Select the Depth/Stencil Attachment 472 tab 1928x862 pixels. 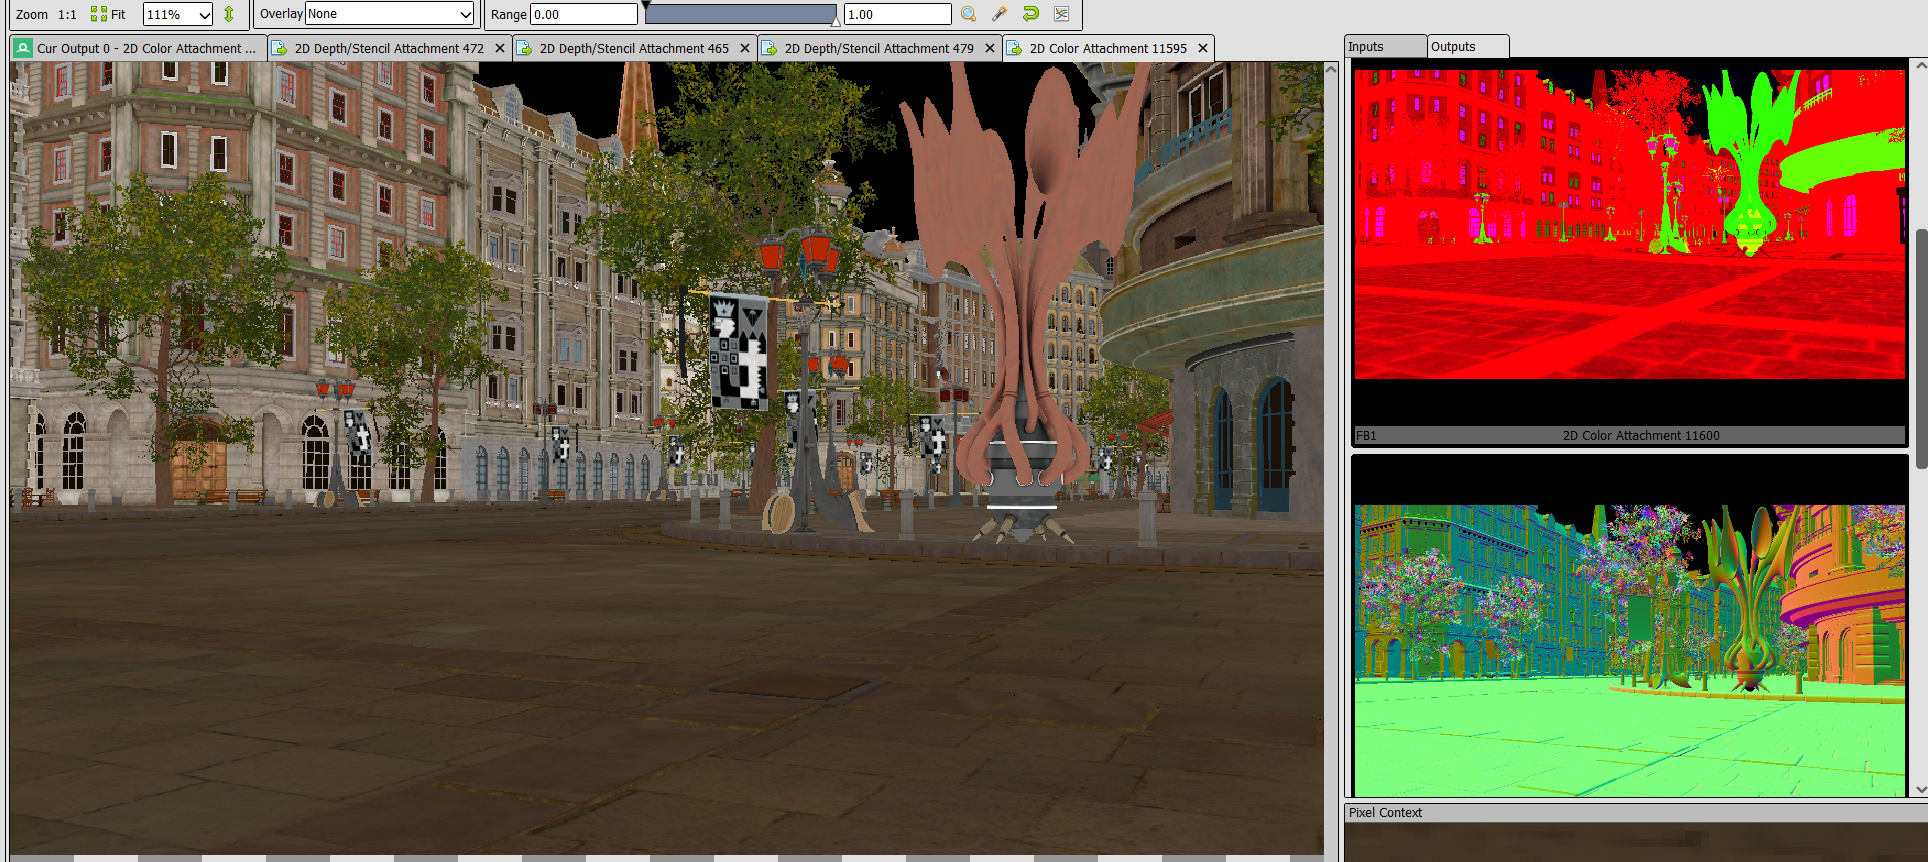pos(388,48)
